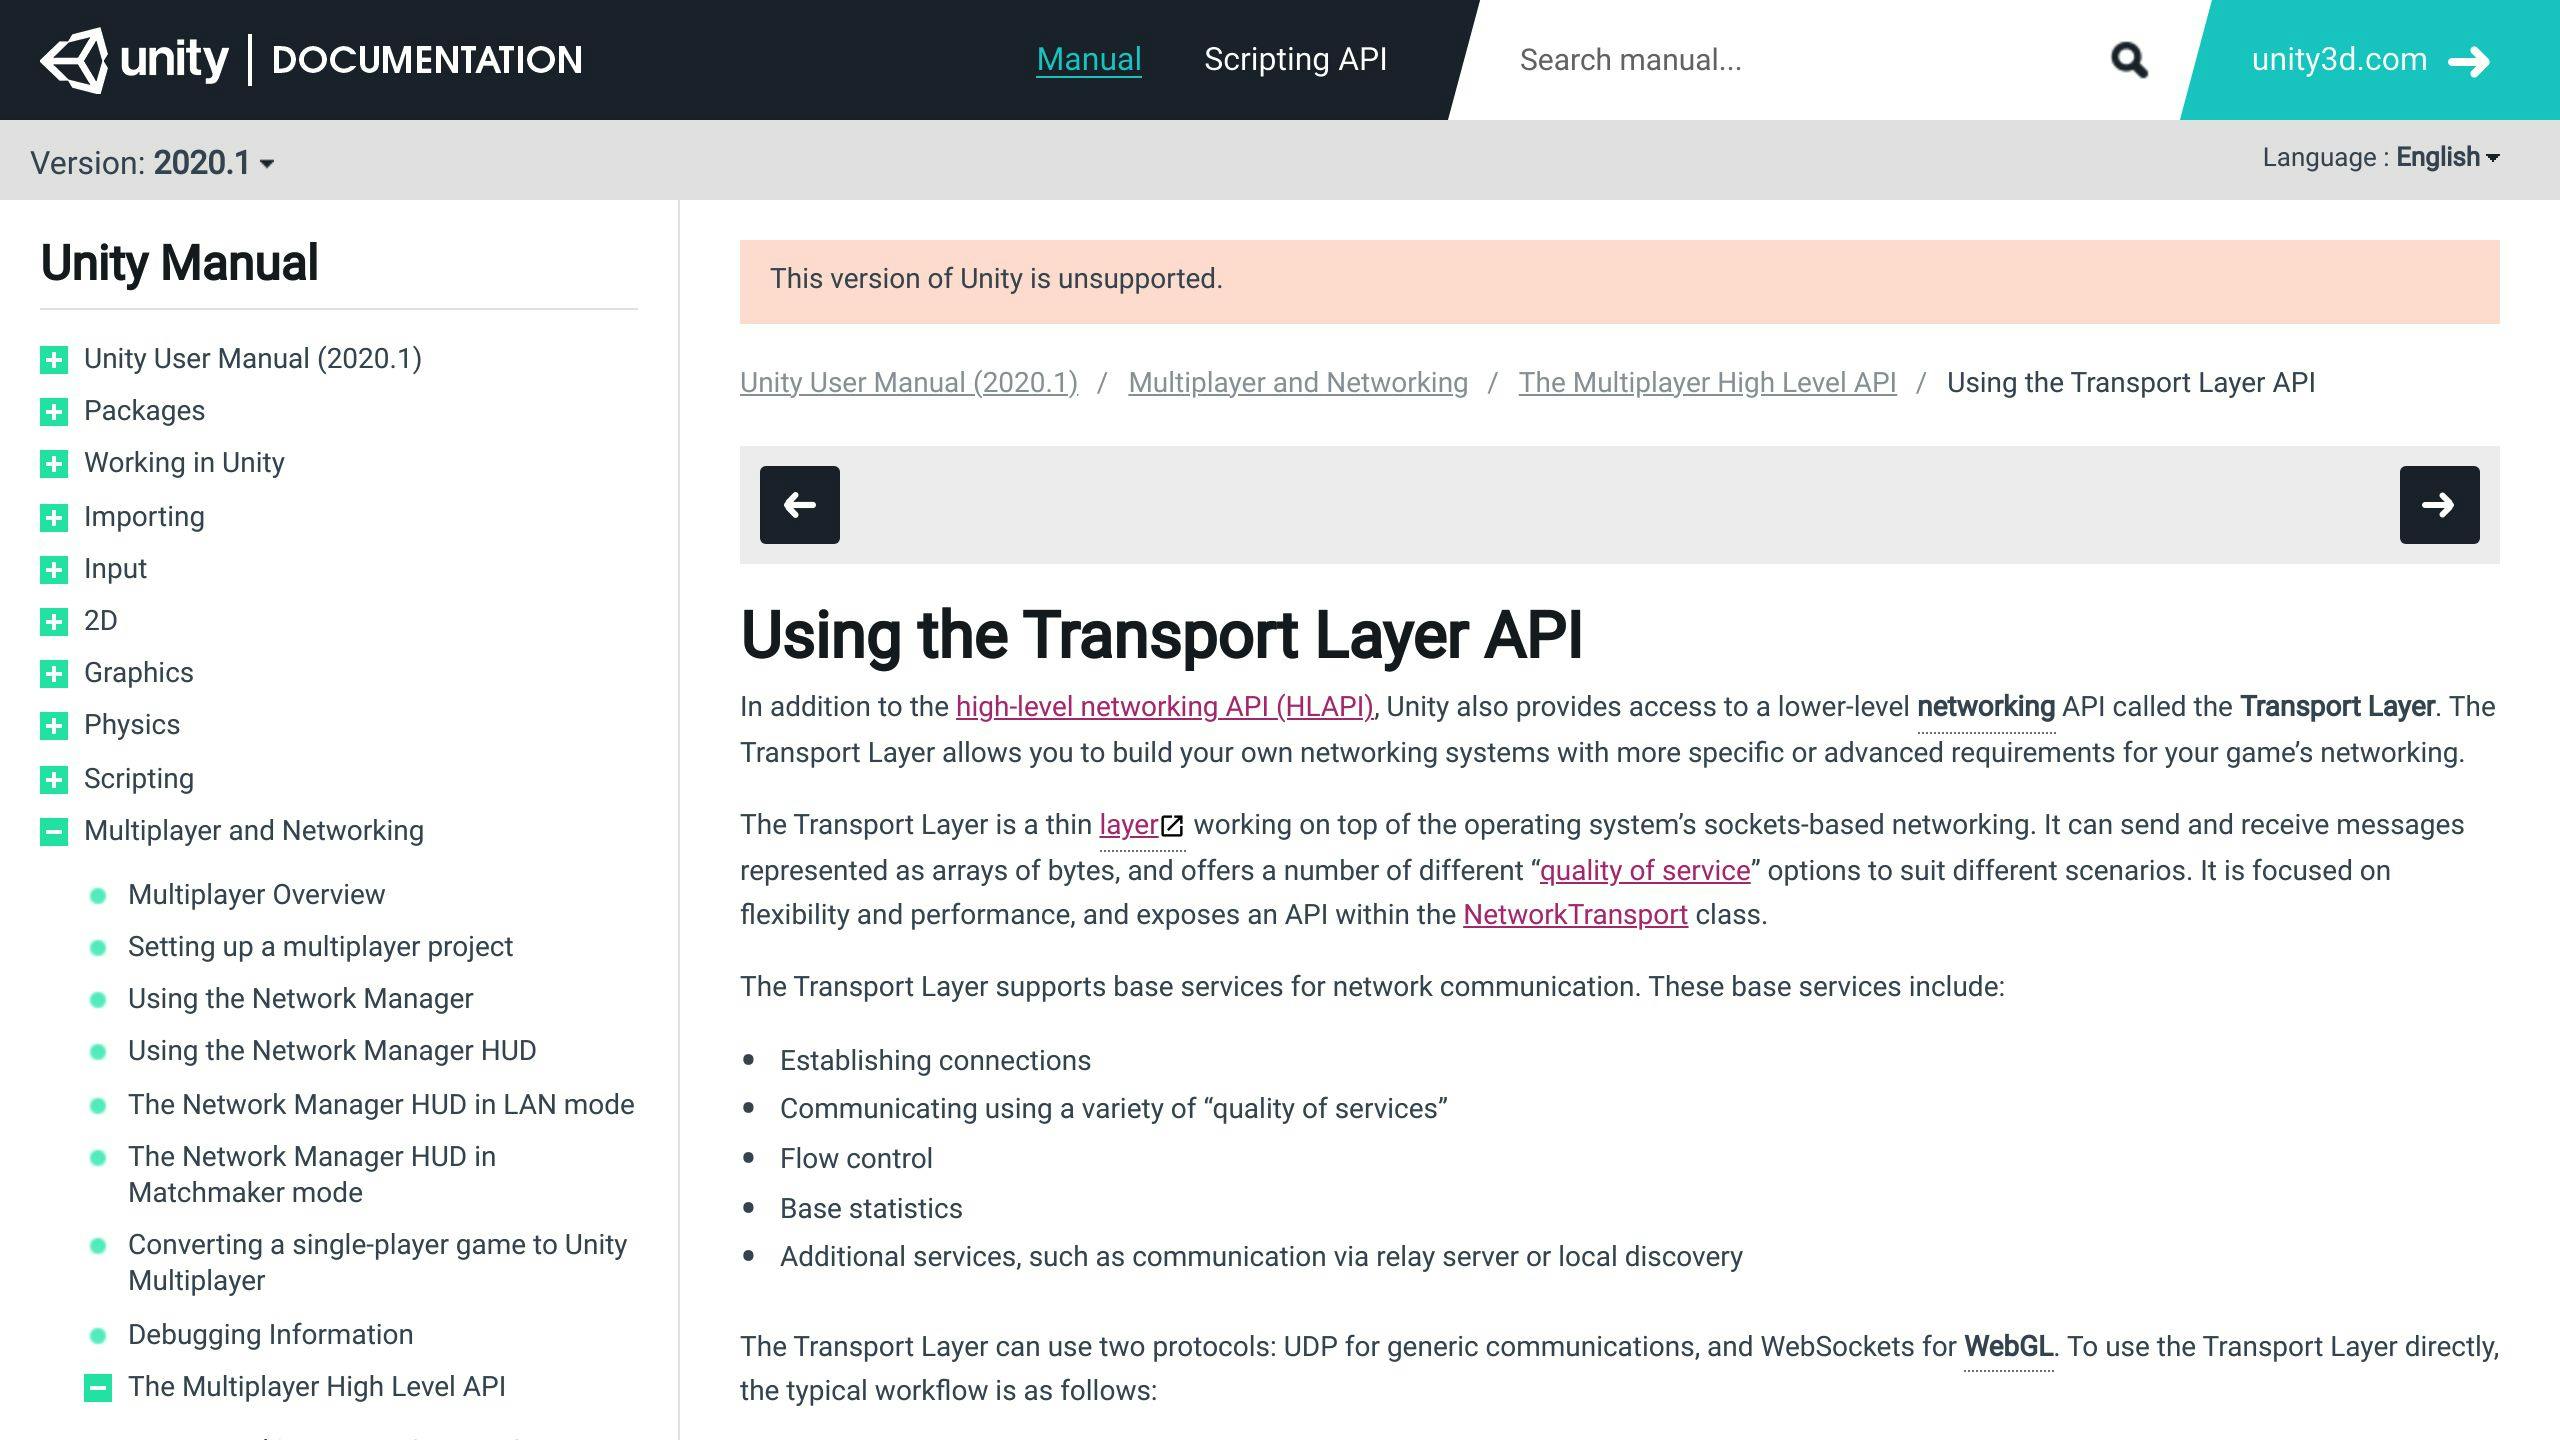Screen dimensions: 2560x1440
Task: Switch to the Scripting API tab
Action: click(x=1295, y=59)
